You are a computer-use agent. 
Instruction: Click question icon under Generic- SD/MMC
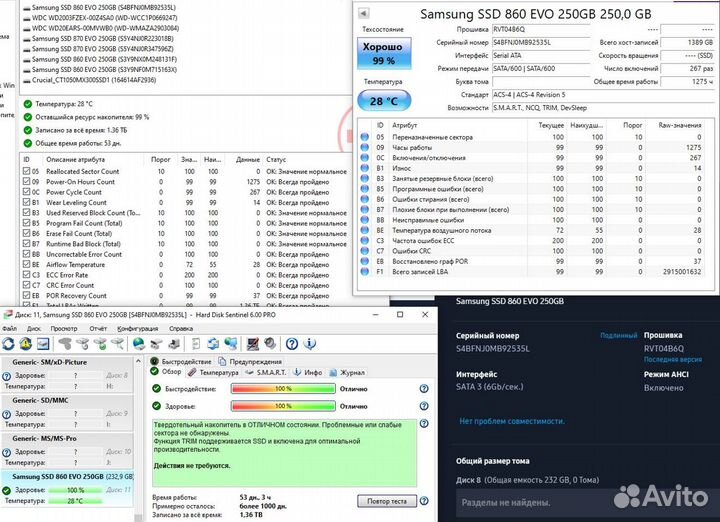(x=6, y=414)
